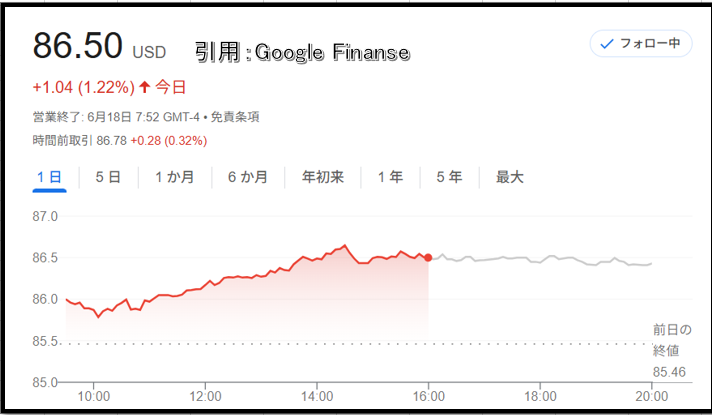Click the +1.04 (1.22%) change text
This screenshot has height=415, width=712.
(84, 87)
